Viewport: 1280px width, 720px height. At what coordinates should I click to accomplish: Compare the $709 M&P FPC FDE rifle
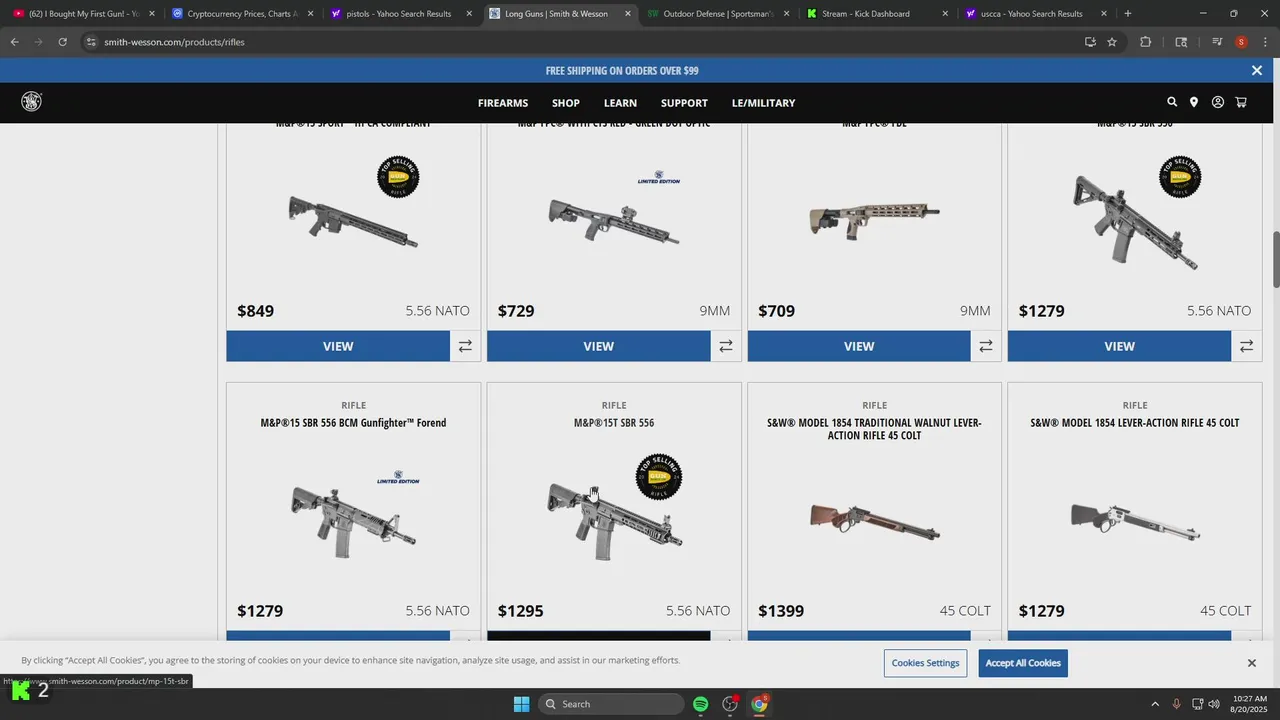click(986, 346)
